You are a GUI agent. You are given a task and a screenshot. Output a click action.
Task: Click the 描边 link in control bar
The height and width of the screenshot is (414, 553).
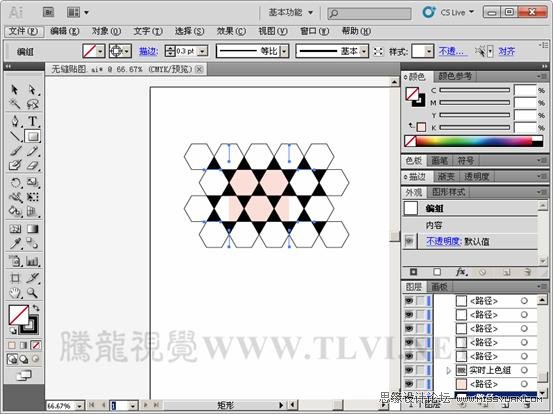[x=148, y=51]
